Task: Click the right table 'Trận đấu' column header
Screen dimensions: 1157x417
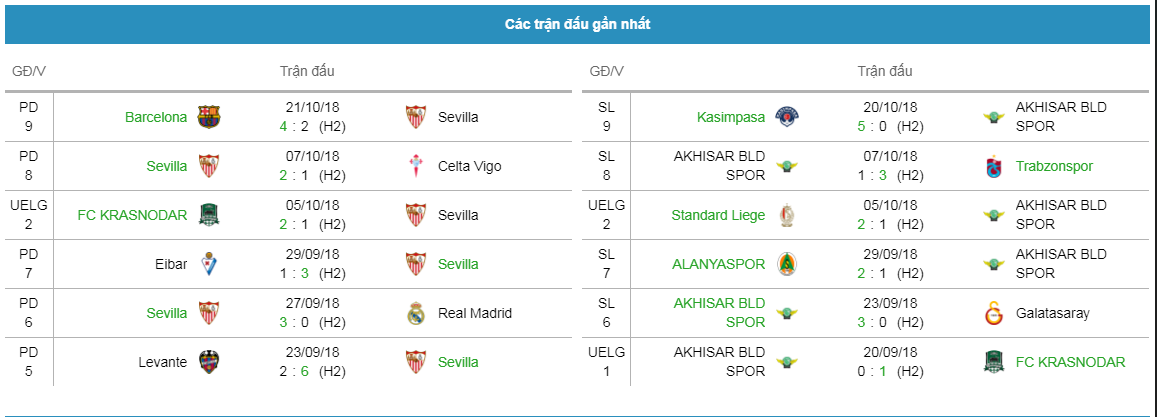Action: pyautogui.click(x=885, y=72)
